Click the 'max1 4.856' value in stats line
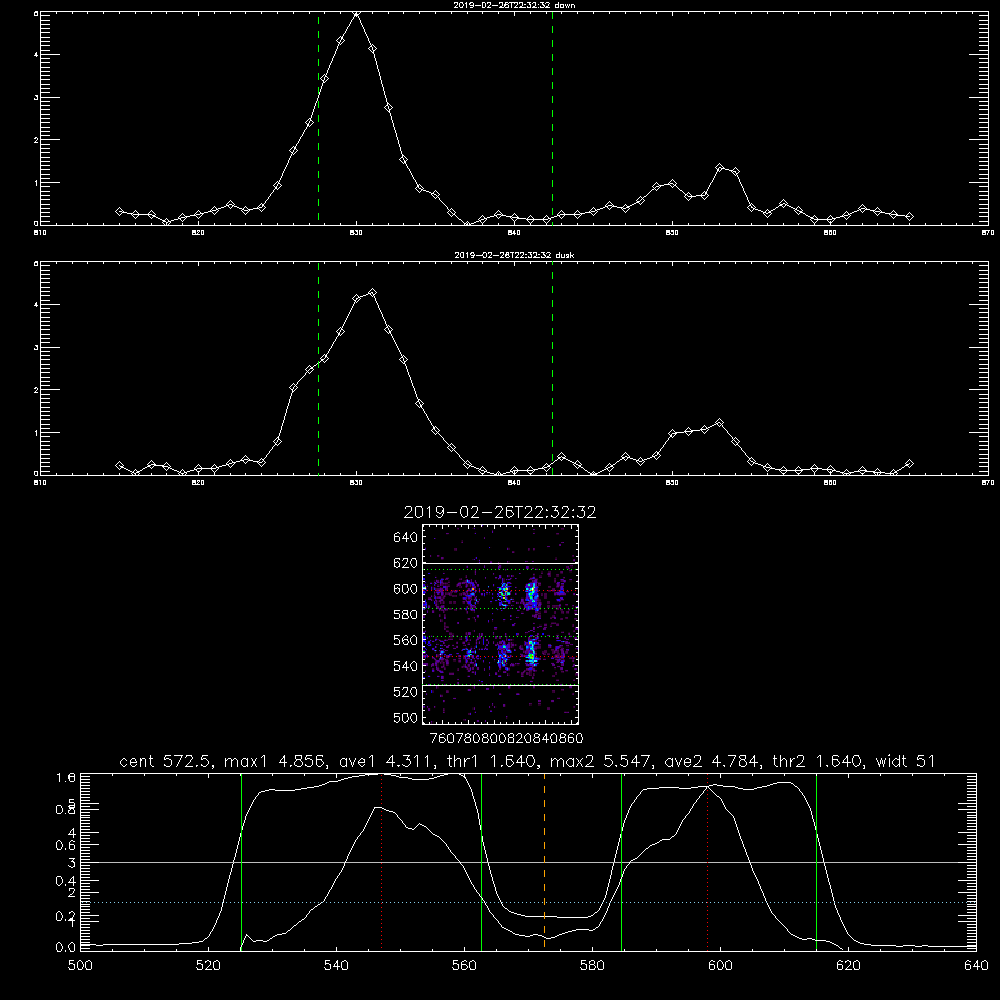Screen dimensions: 1000x1000 274,761
